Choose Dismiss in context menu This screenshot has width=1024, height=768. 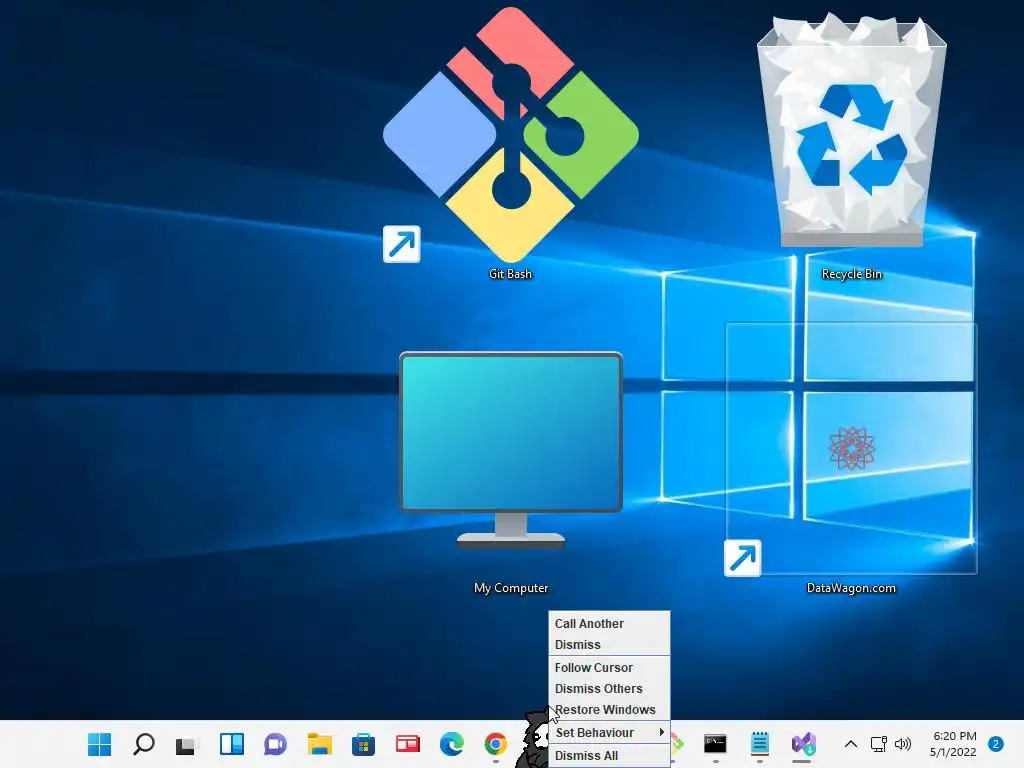[x=609, y=645]
